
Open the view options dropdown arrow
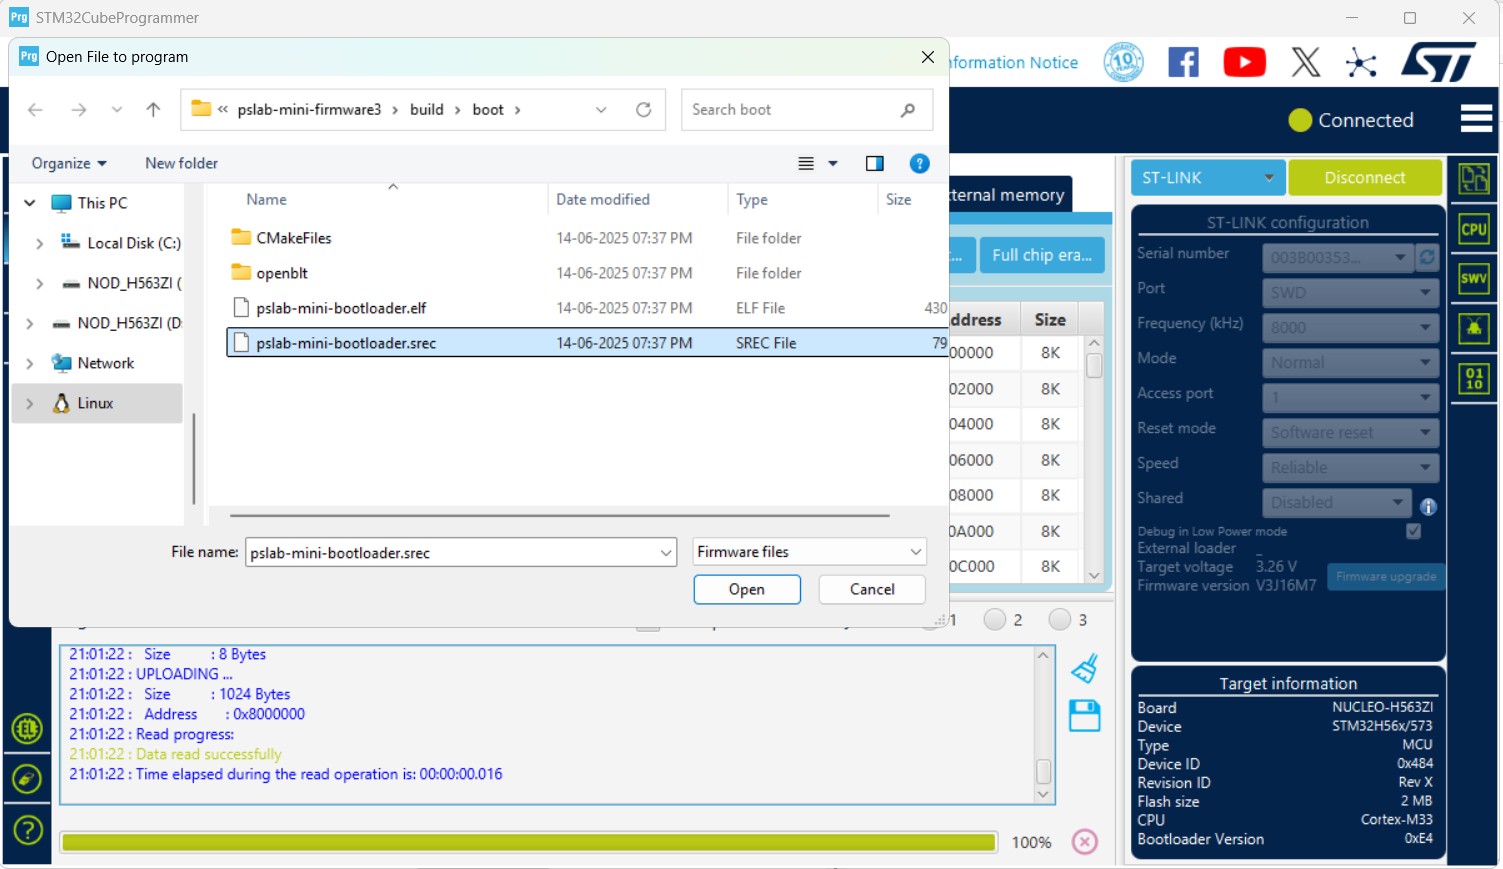pos(833,163)
